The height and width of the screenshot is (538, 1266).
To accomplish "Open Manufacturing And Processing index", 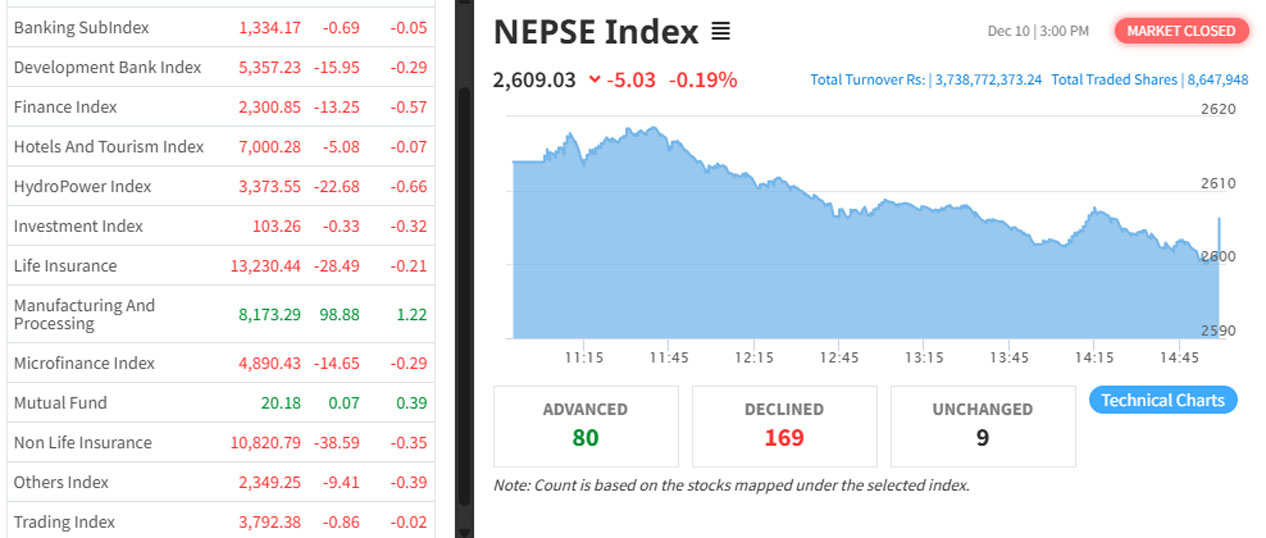I will point(84,314).
